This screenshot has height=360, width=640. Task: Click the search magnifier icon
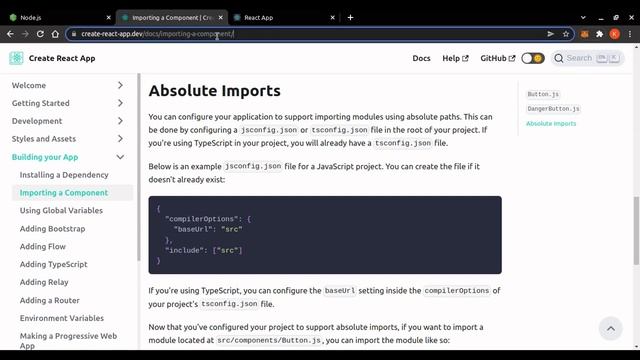tap(559, 58)
